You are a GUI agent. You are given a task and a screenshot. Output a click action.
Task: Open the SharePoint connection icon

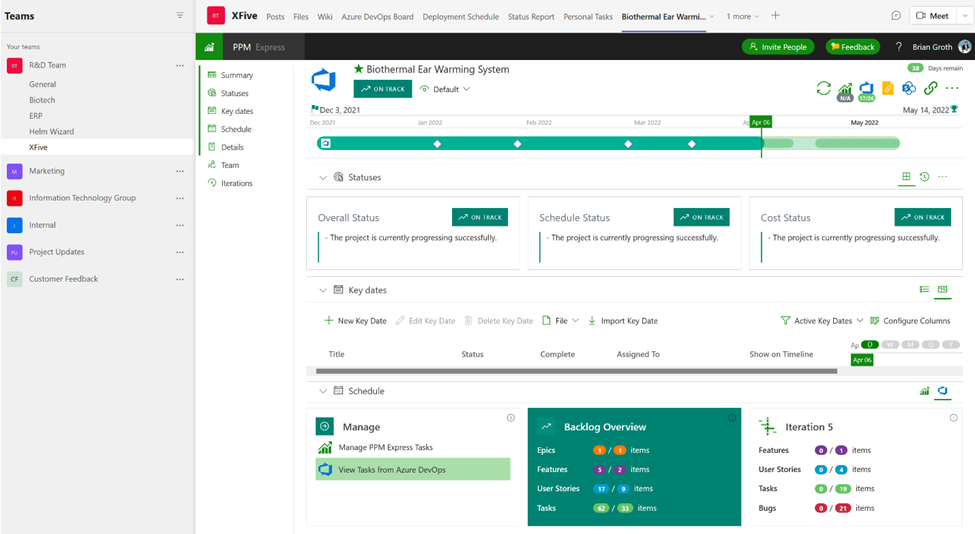pos(909,88)
